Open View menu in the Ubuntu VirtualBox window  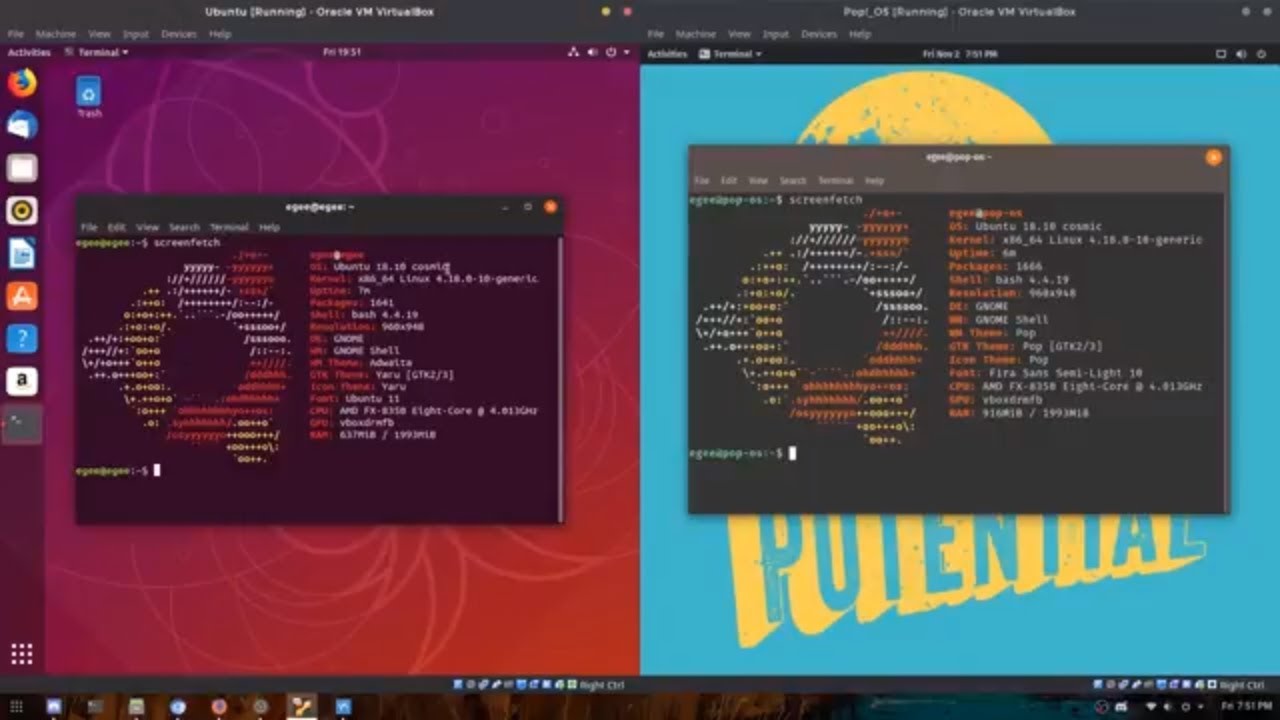pyautogui.click(x=99, y=34)
